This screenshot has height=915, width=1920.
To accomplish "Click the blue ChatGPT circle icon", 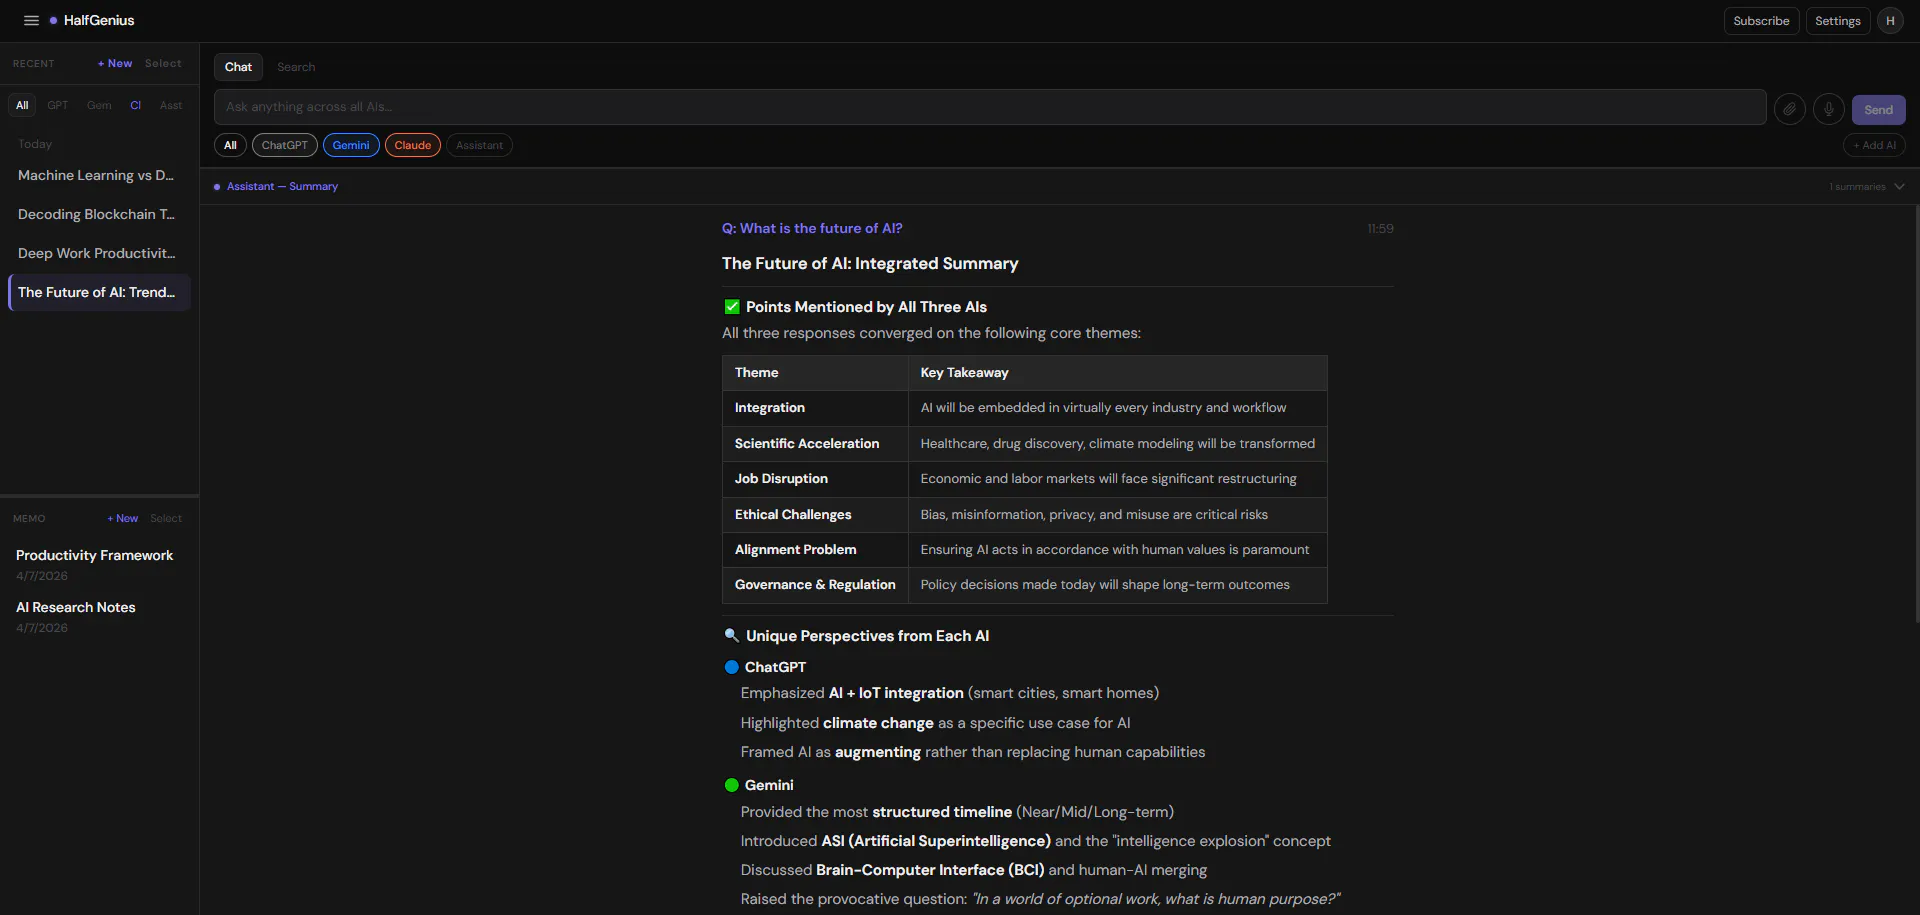I will coord(732,667).
